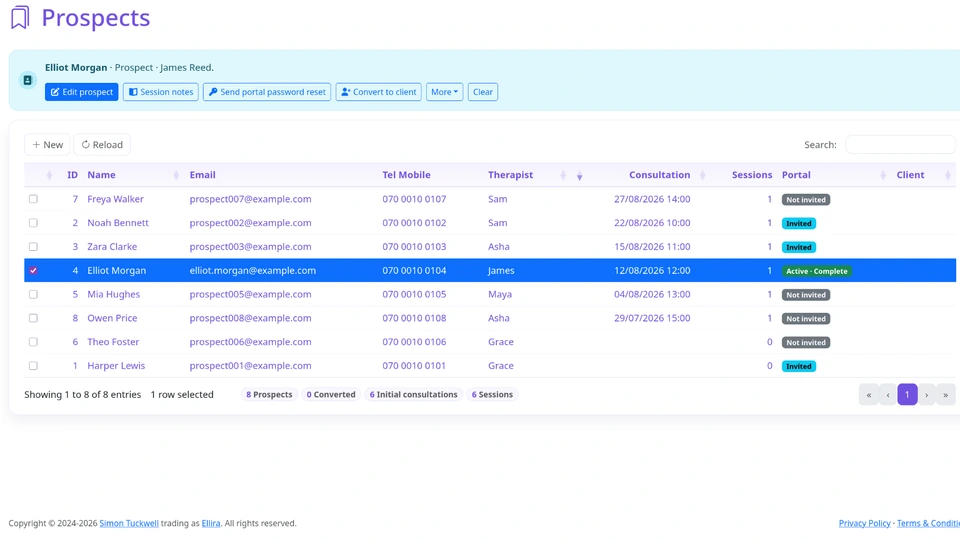Uncheck the Elliot Morgan row checkbox

33,271
